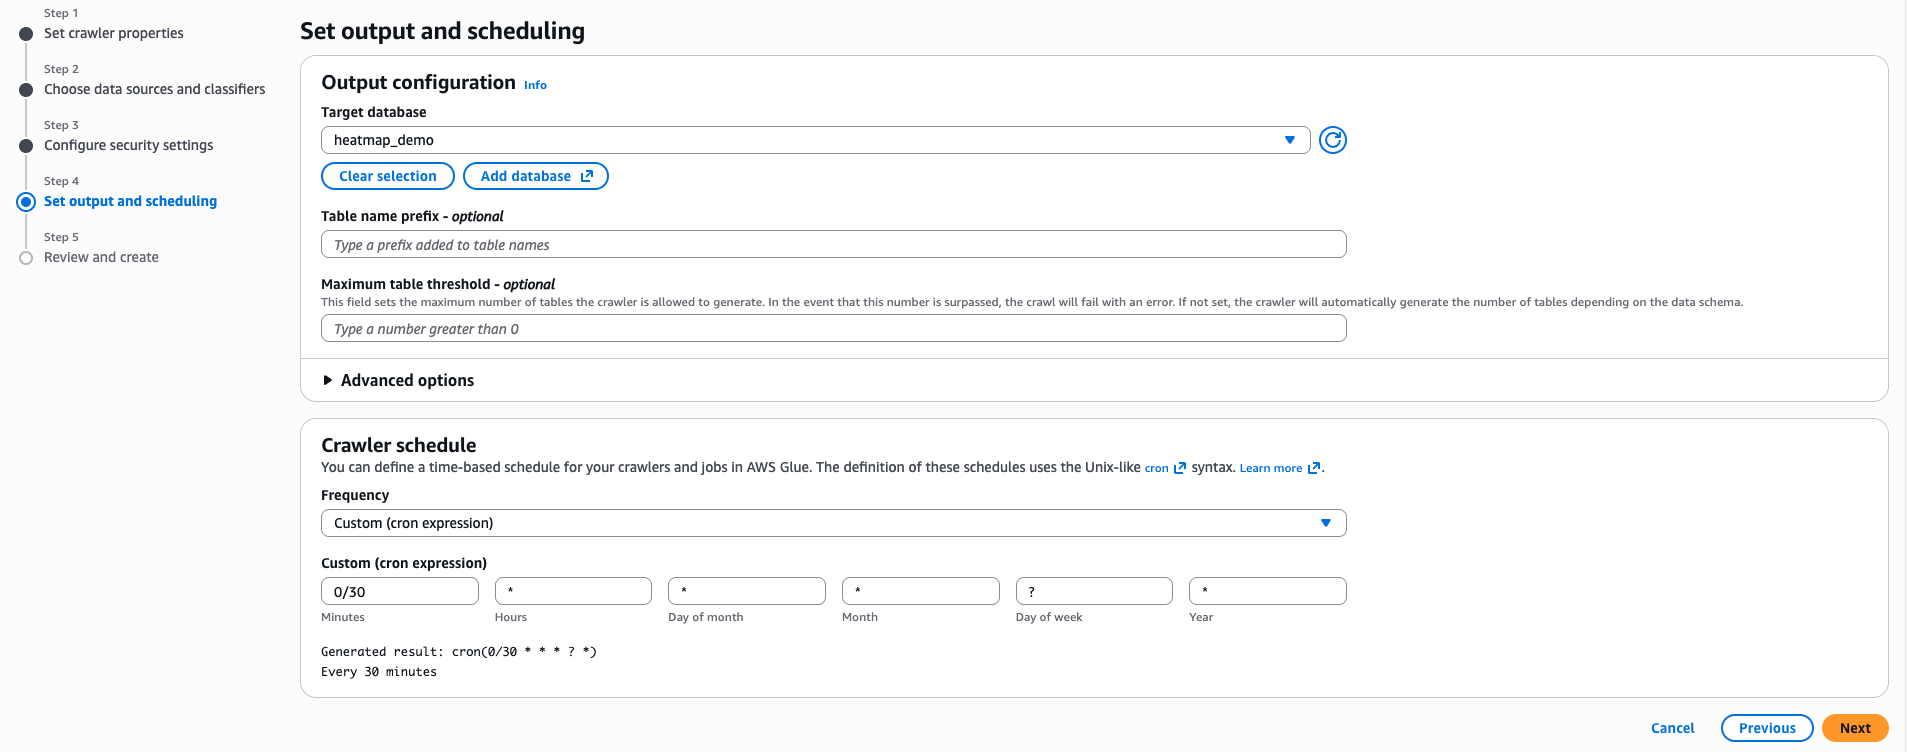Go to Step 1 Set crawler properties
Image resolution: width=1908 pixels, height=752 pixels.
113,34
